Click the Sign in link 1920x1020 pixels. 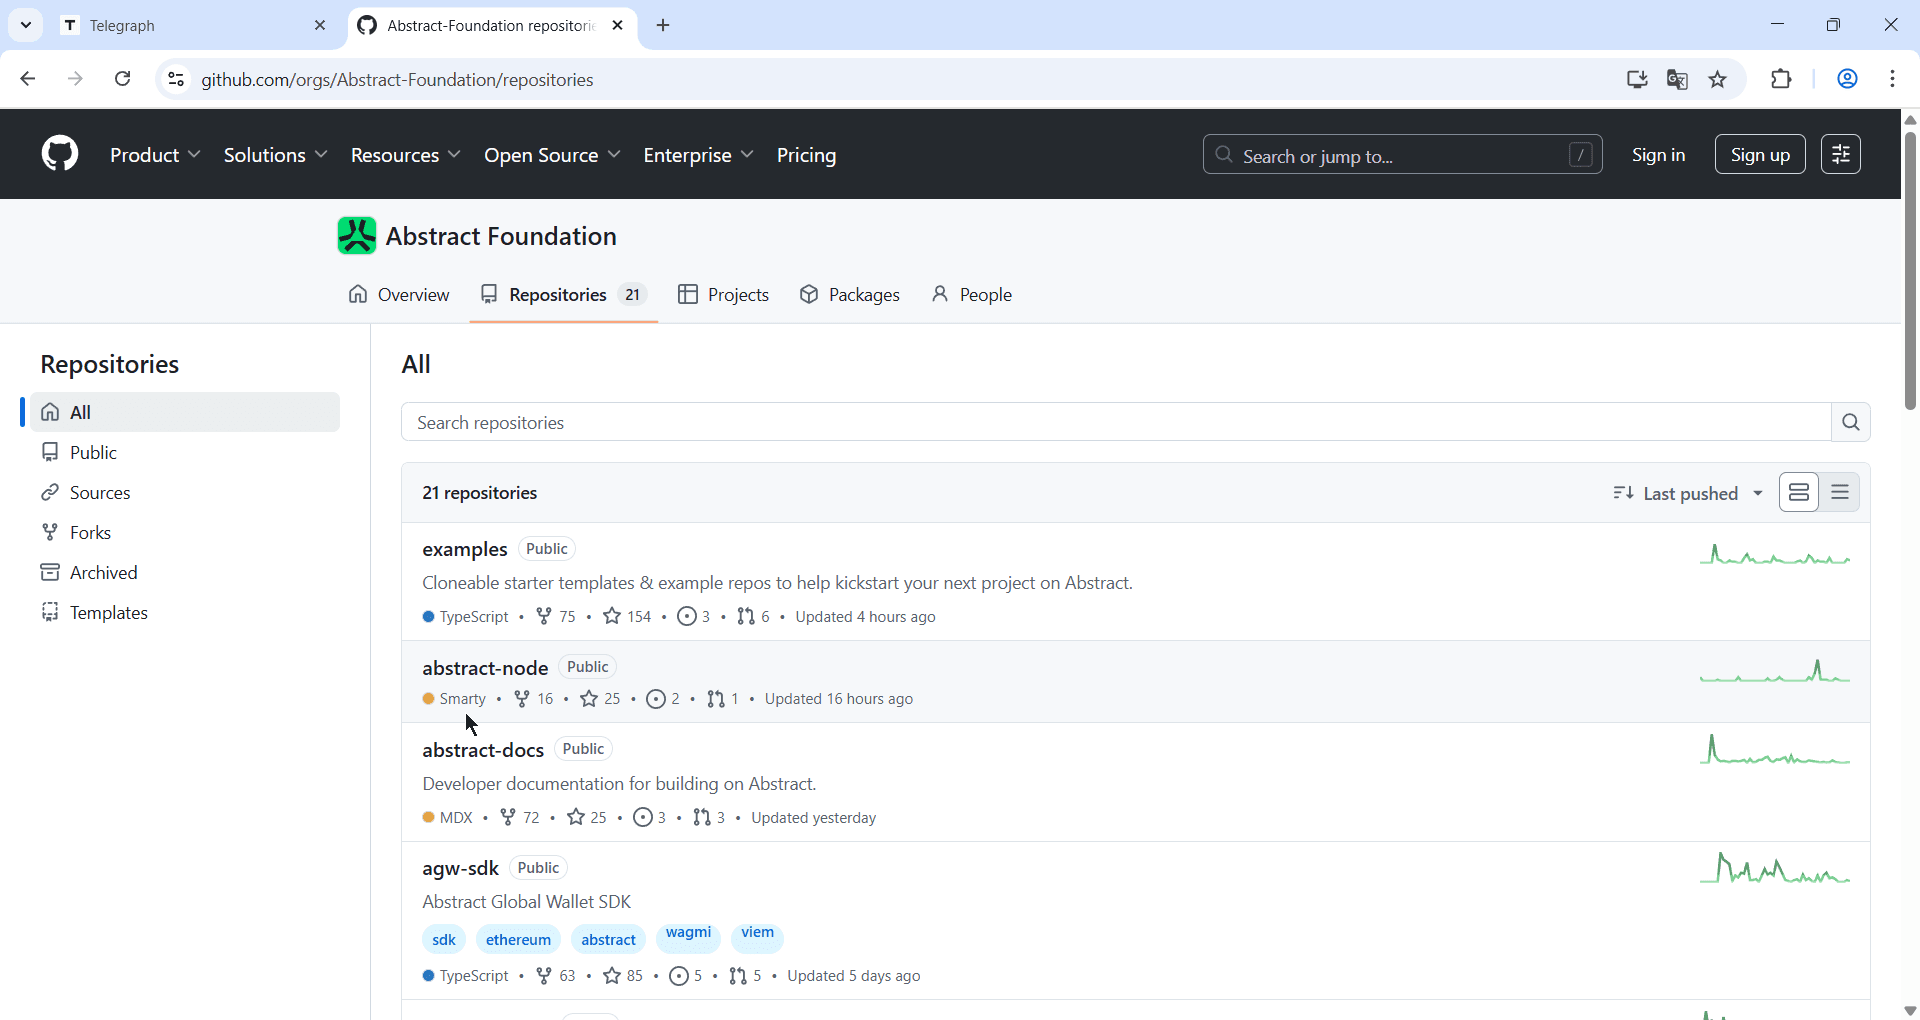point(1658,155)
